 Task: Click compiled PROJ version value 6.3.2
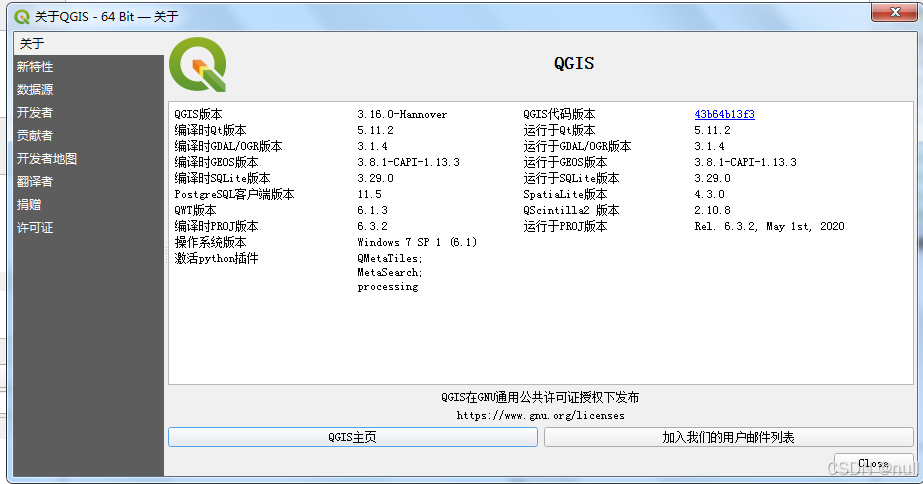click(372, 226)
